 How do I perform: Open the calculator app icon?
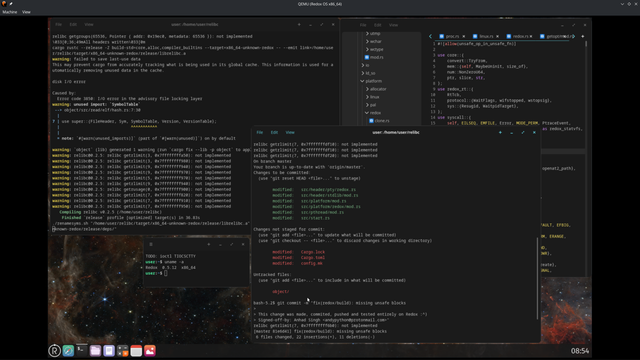[122, 351]
